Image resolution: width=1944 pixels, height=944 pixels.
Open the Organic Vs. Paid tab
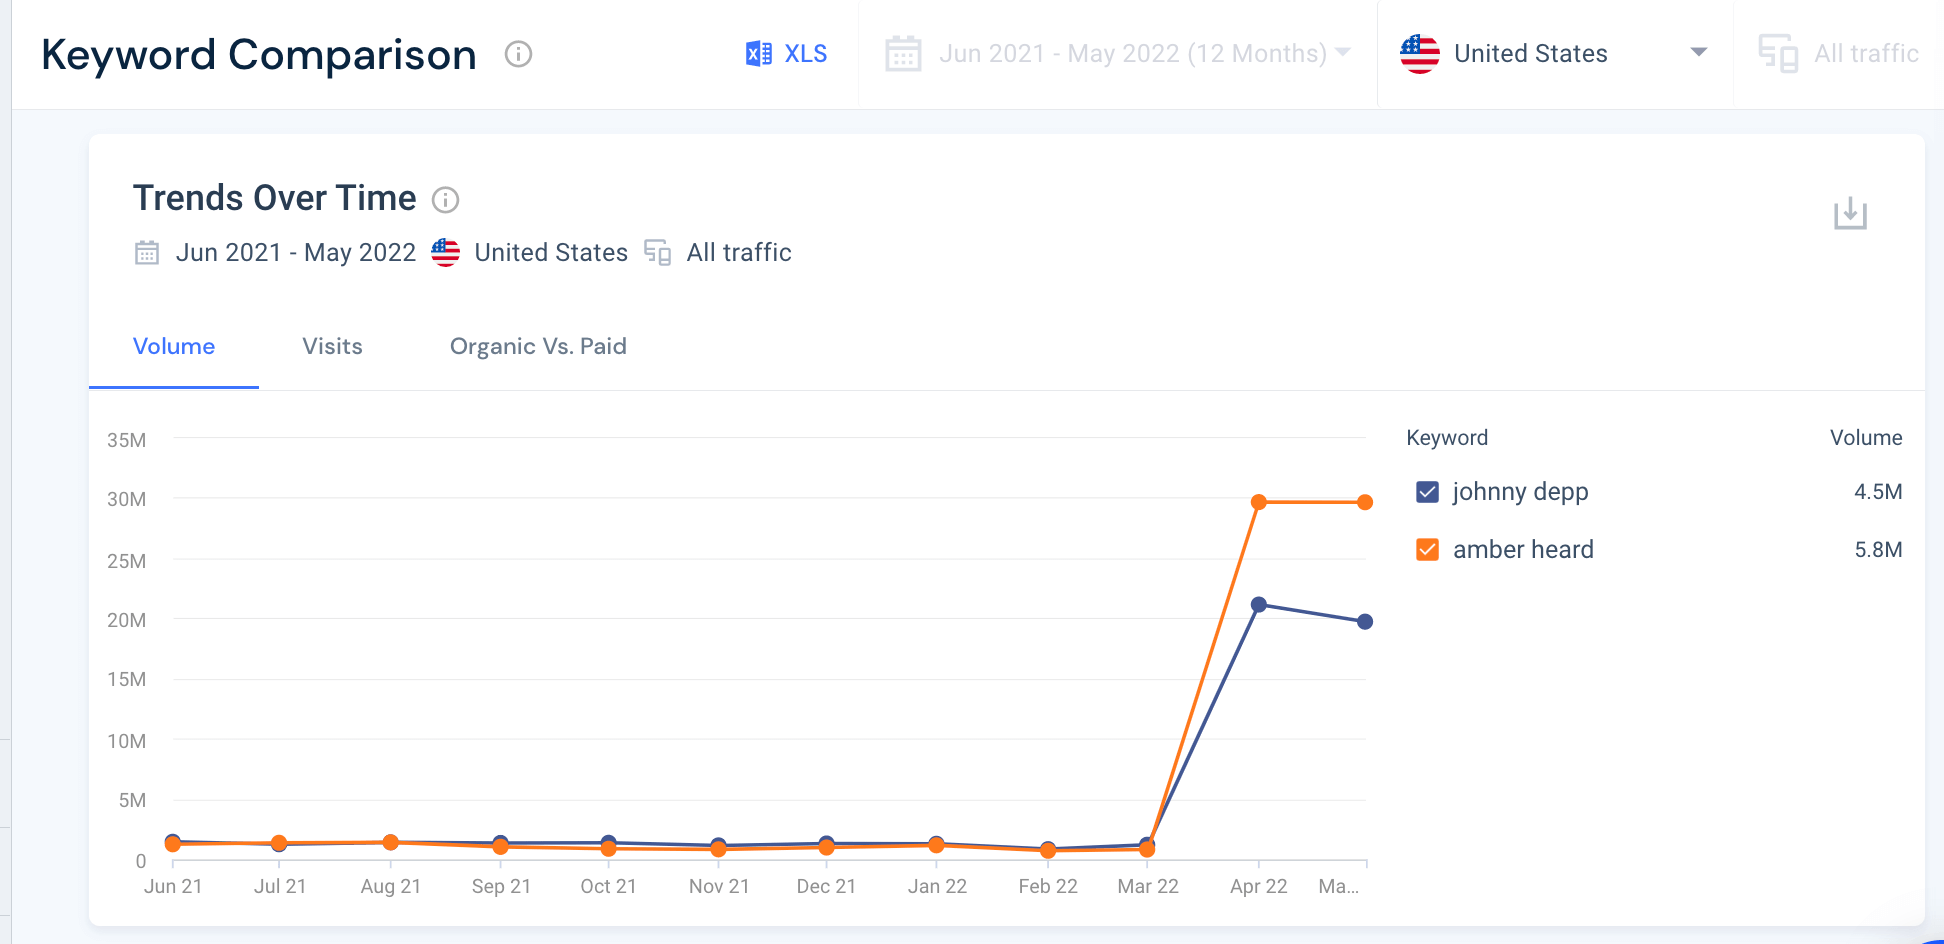click(538, 346)
